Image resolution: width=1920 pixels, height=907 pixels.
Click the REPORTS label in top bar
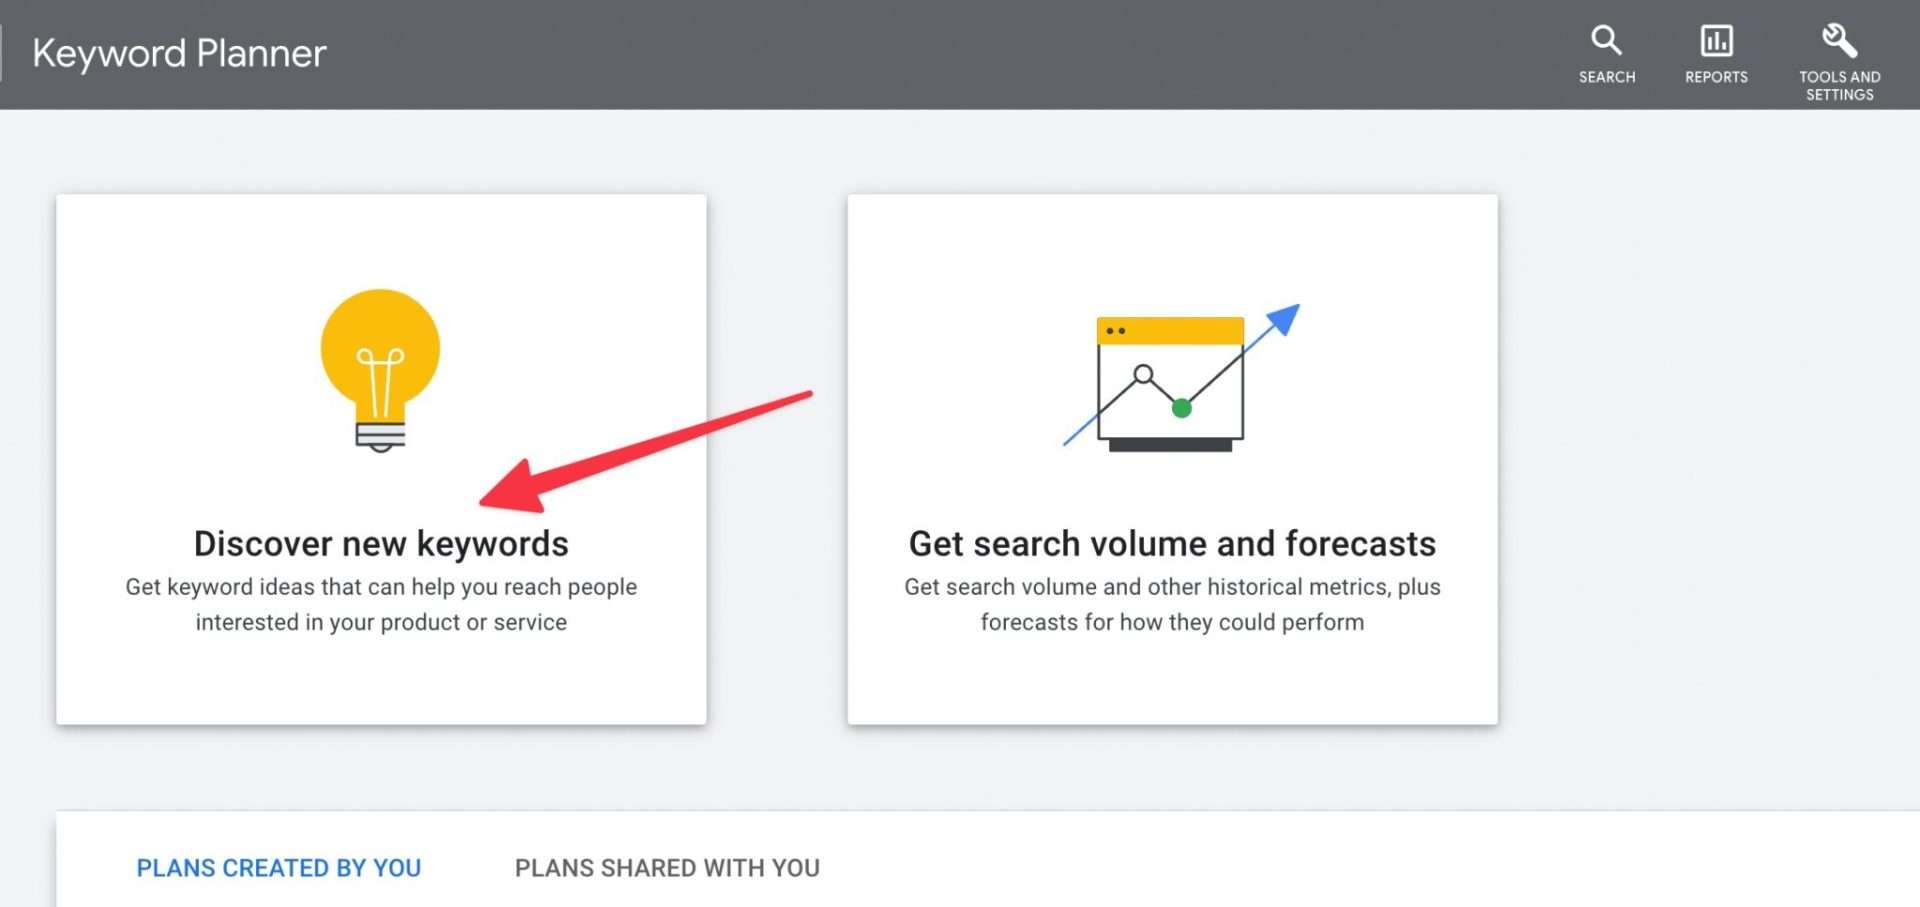1716,77
